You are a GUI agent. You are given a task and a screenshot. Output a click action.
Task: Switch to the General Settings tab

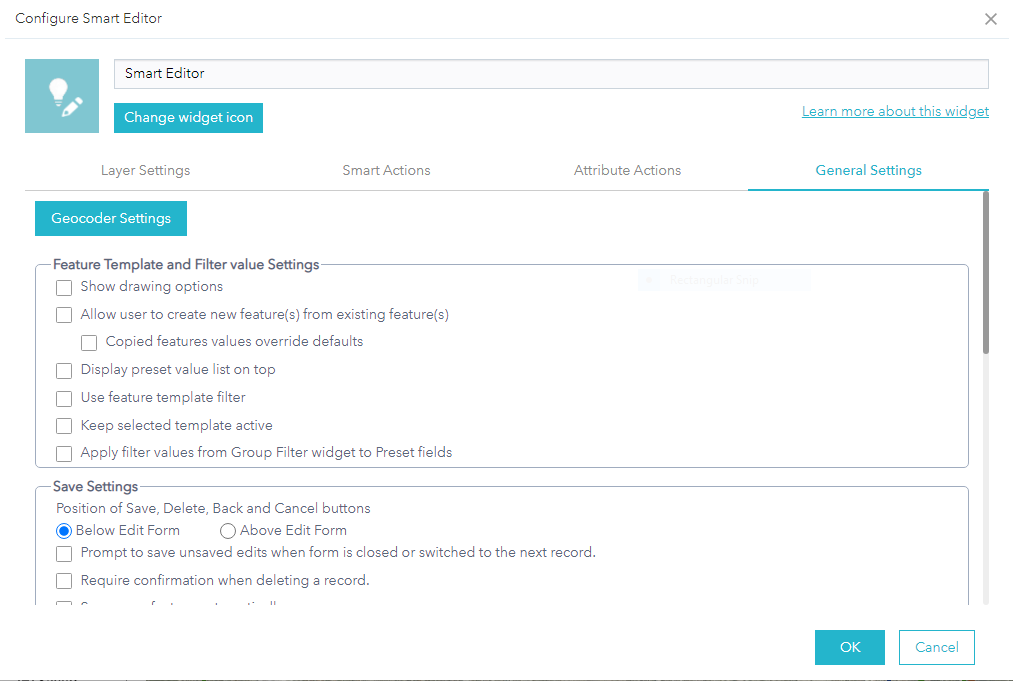click(868, 170)
